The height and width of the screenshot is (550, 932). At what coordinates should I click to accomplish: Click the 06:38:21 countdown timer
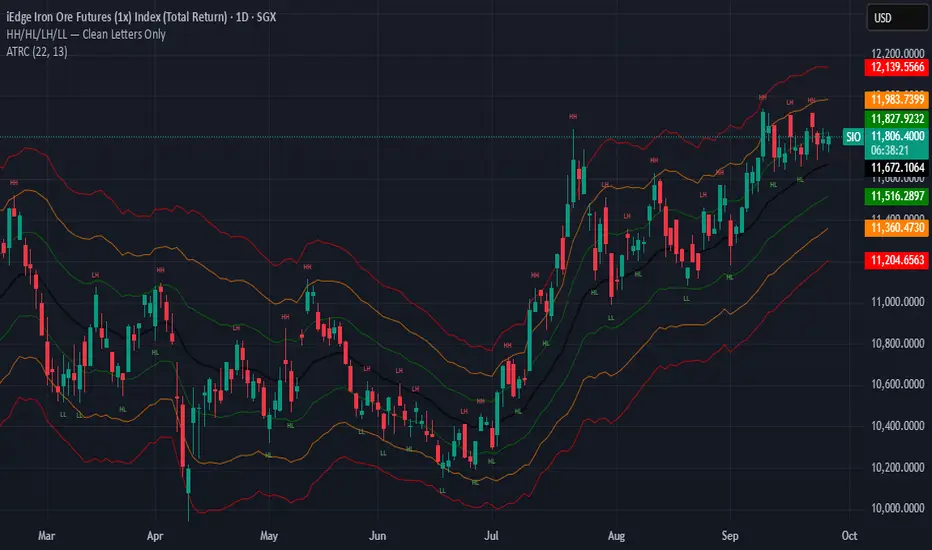(x=890, y=151)
